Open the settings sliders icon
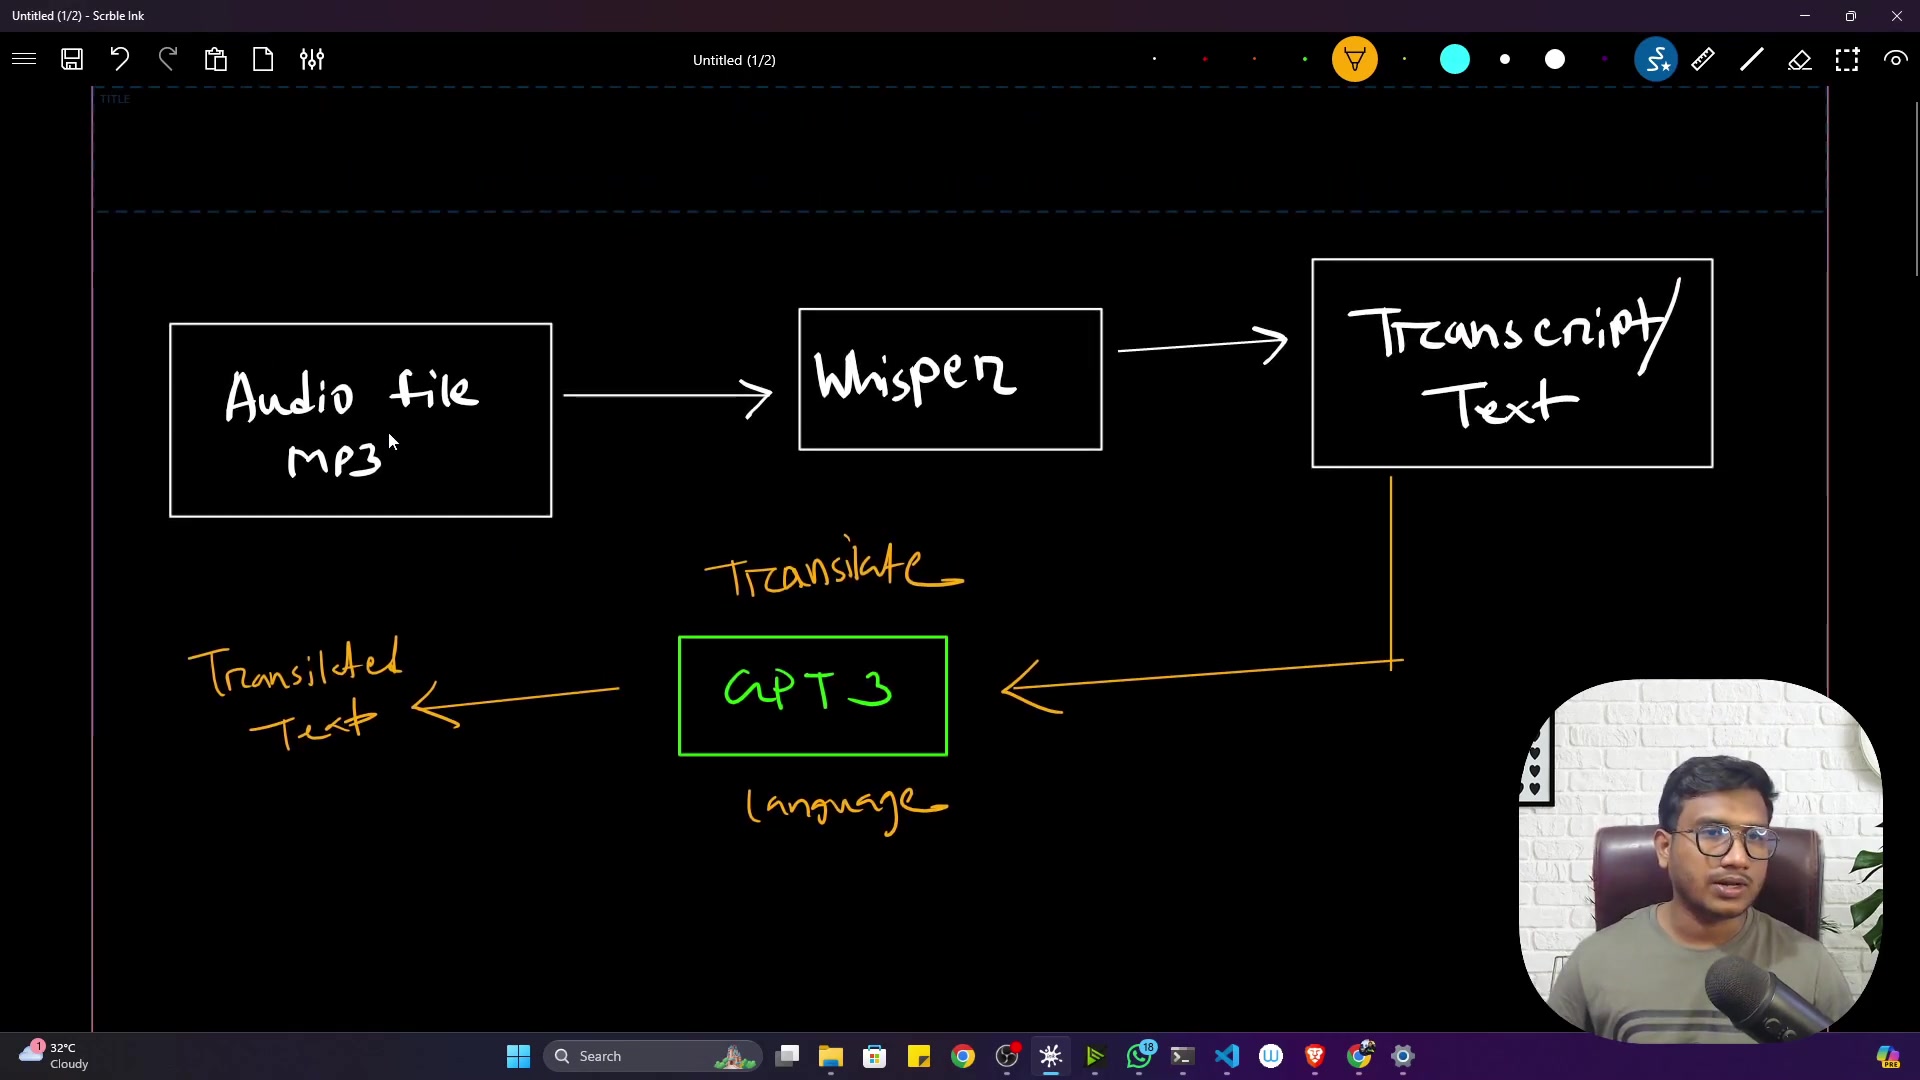The image size is (1920, 1080). pyautogui.click(x=312, y=59)
